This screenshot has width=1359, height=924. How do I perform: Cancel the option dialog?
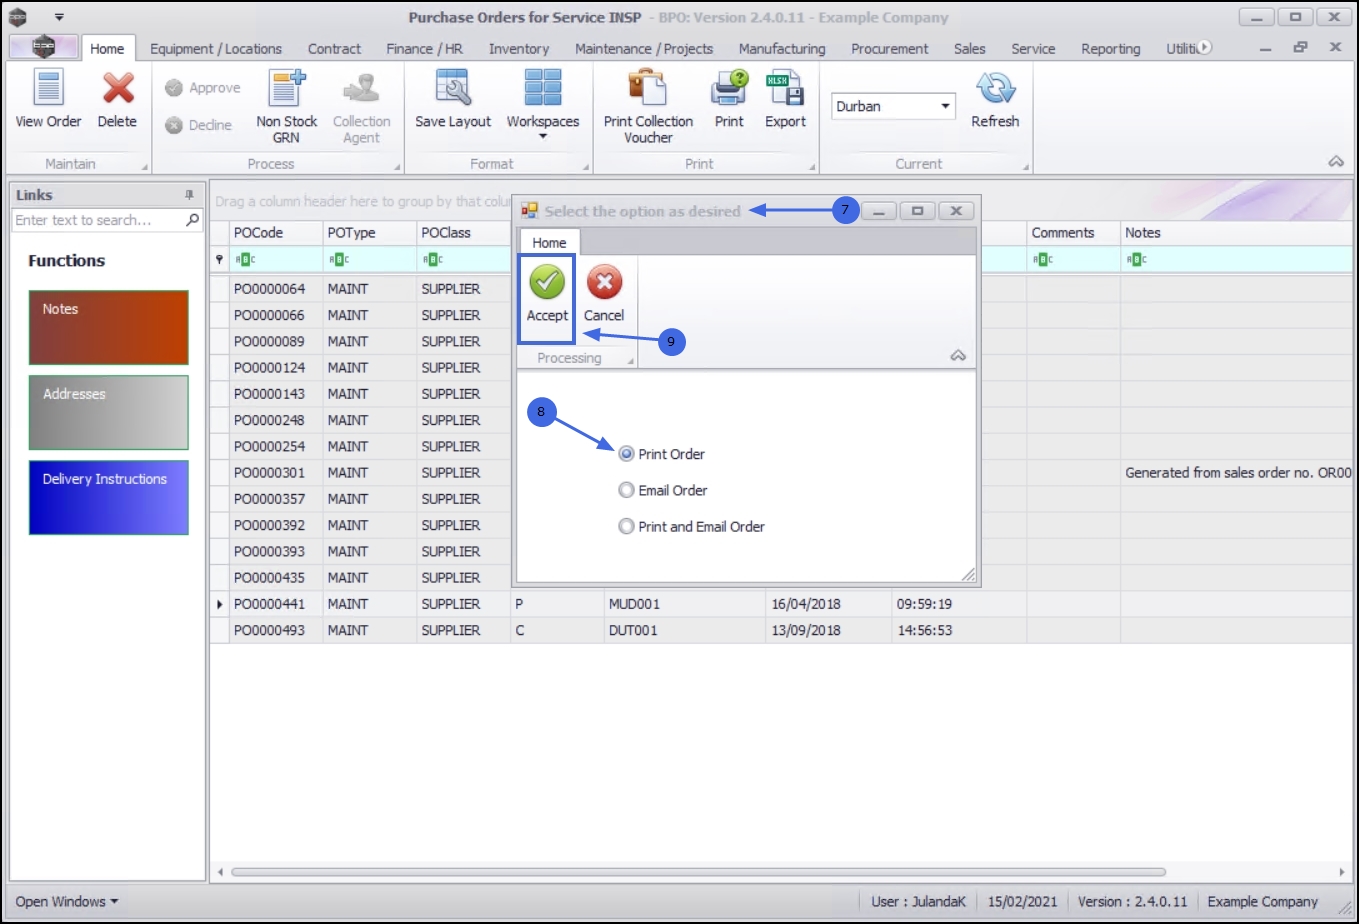click(604, 294)
